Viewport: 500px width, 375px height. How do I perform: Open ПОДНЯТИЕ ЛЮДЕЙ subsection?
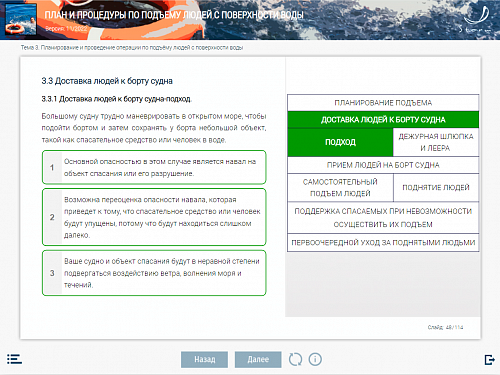pyautogui.click(x=436, y=187)
